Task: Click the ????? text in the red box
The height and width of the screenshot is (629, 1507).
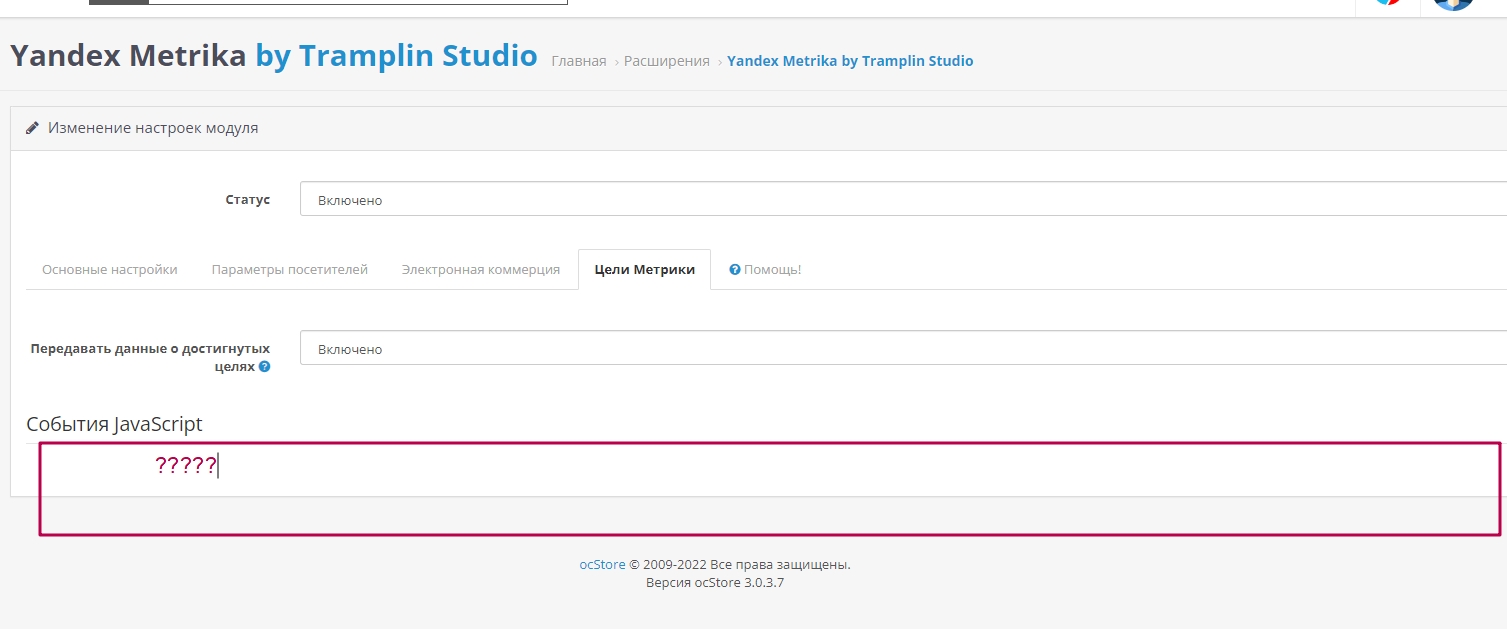Action: (186, 465)
